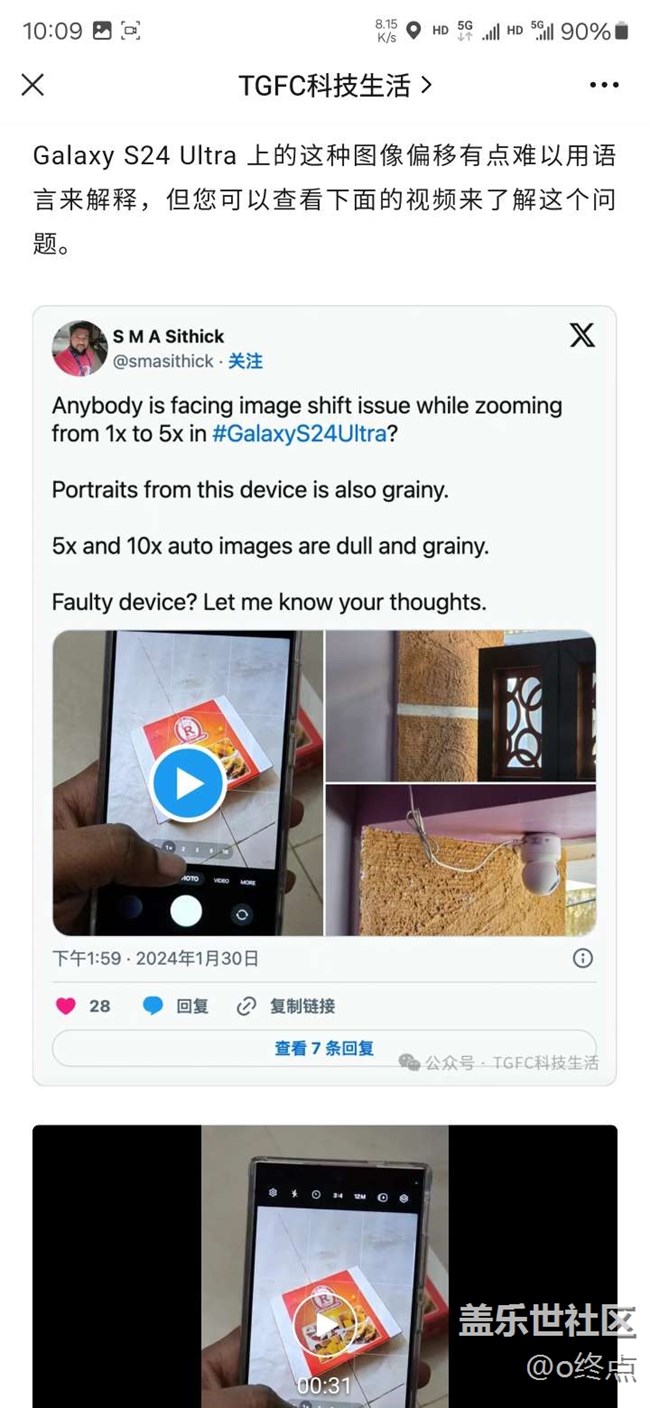Open S M A Sithick's profile avatar

[x=80, y=348]
